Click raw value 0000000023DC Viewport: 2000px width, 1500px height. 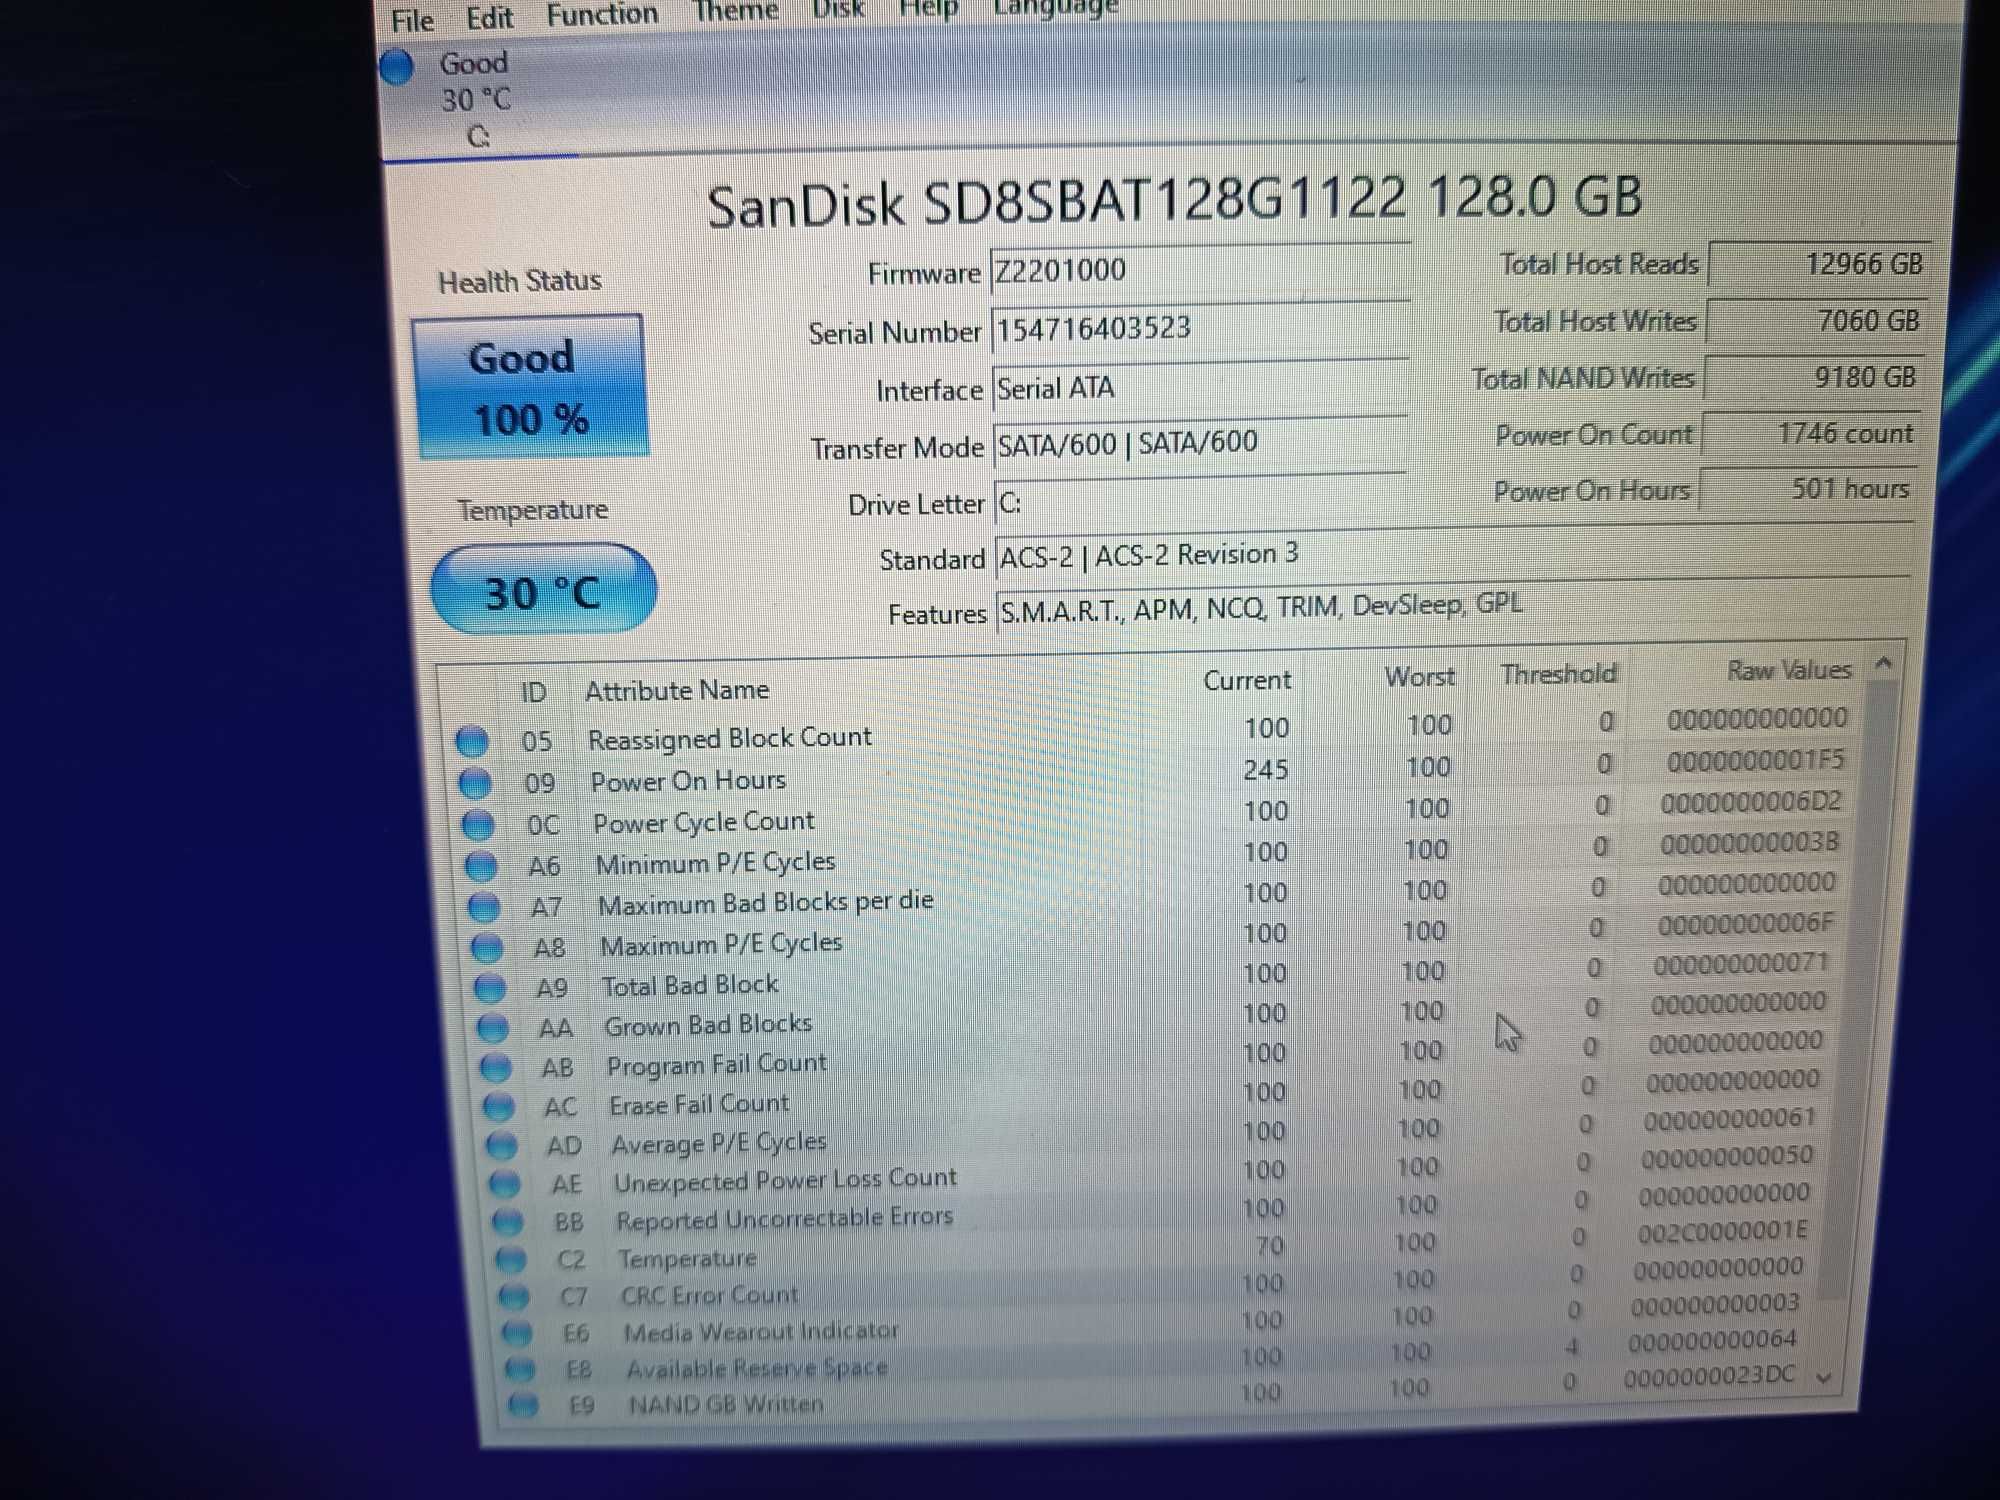(x=1710, y=1376)
